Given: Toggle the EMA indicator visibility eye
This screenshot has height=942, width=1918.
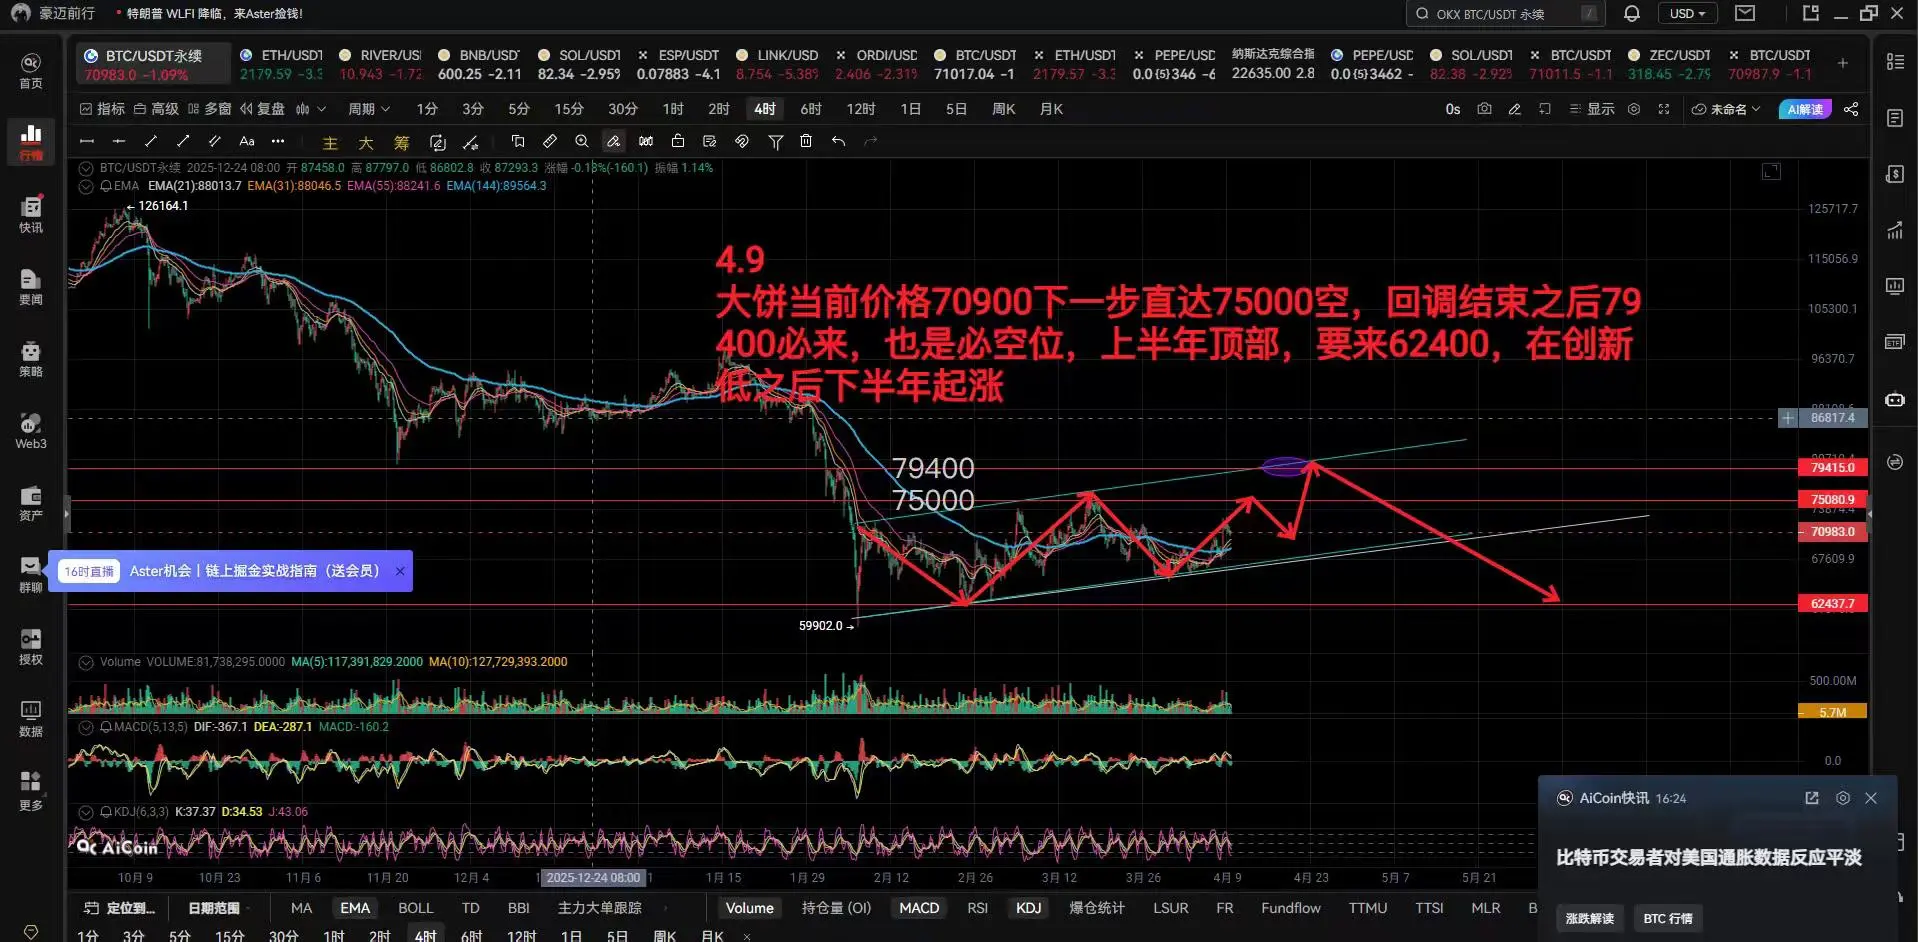Looking at the screenshot, I should click(x=86, y=186).
